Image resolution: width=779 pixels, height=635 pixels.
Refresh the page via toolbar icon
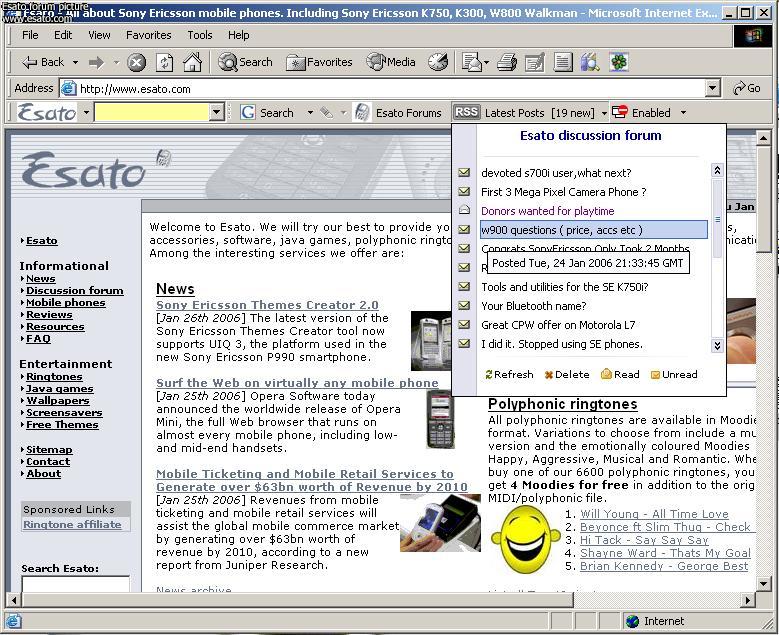point(164,63)
